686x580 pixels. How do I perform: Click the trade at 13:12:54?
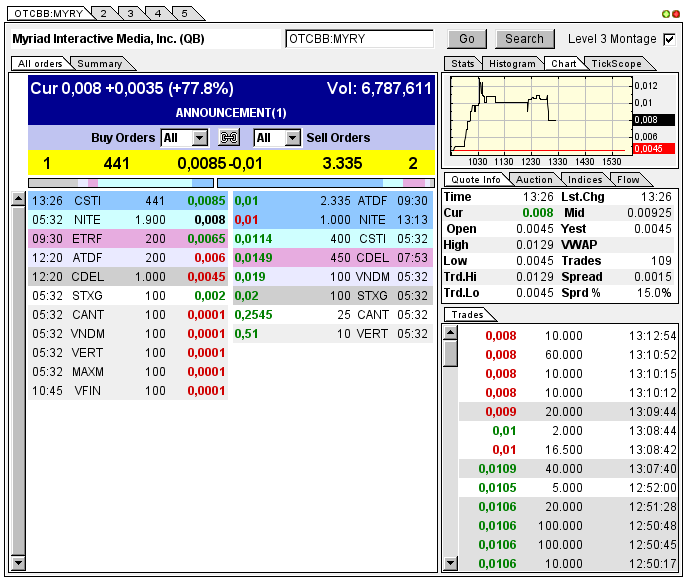pyautogui.click(x=568, y=335)
